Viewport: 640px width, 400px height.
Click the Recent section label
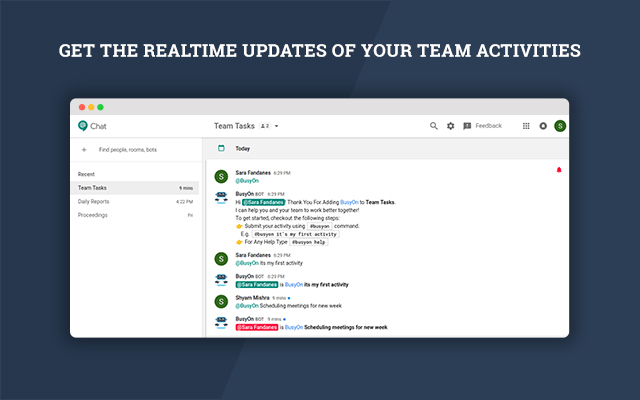86,174
